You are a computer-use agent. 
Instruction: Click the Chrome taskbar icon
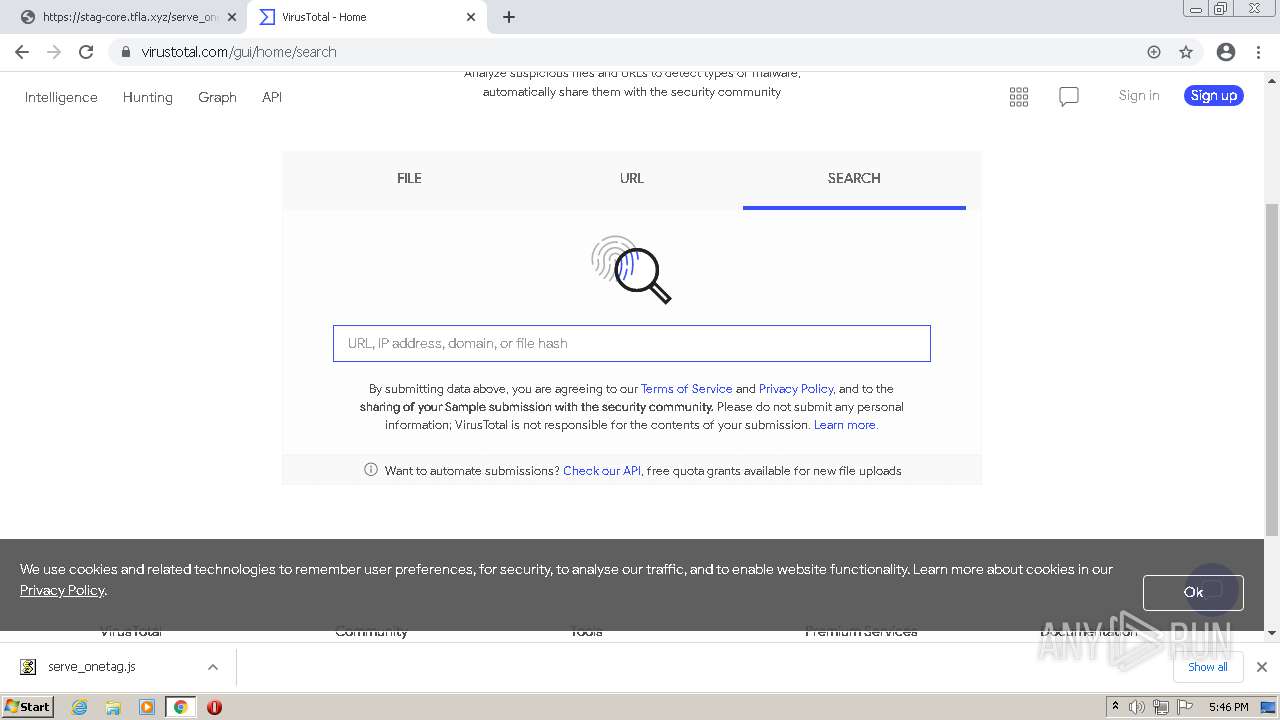(180, 707)
